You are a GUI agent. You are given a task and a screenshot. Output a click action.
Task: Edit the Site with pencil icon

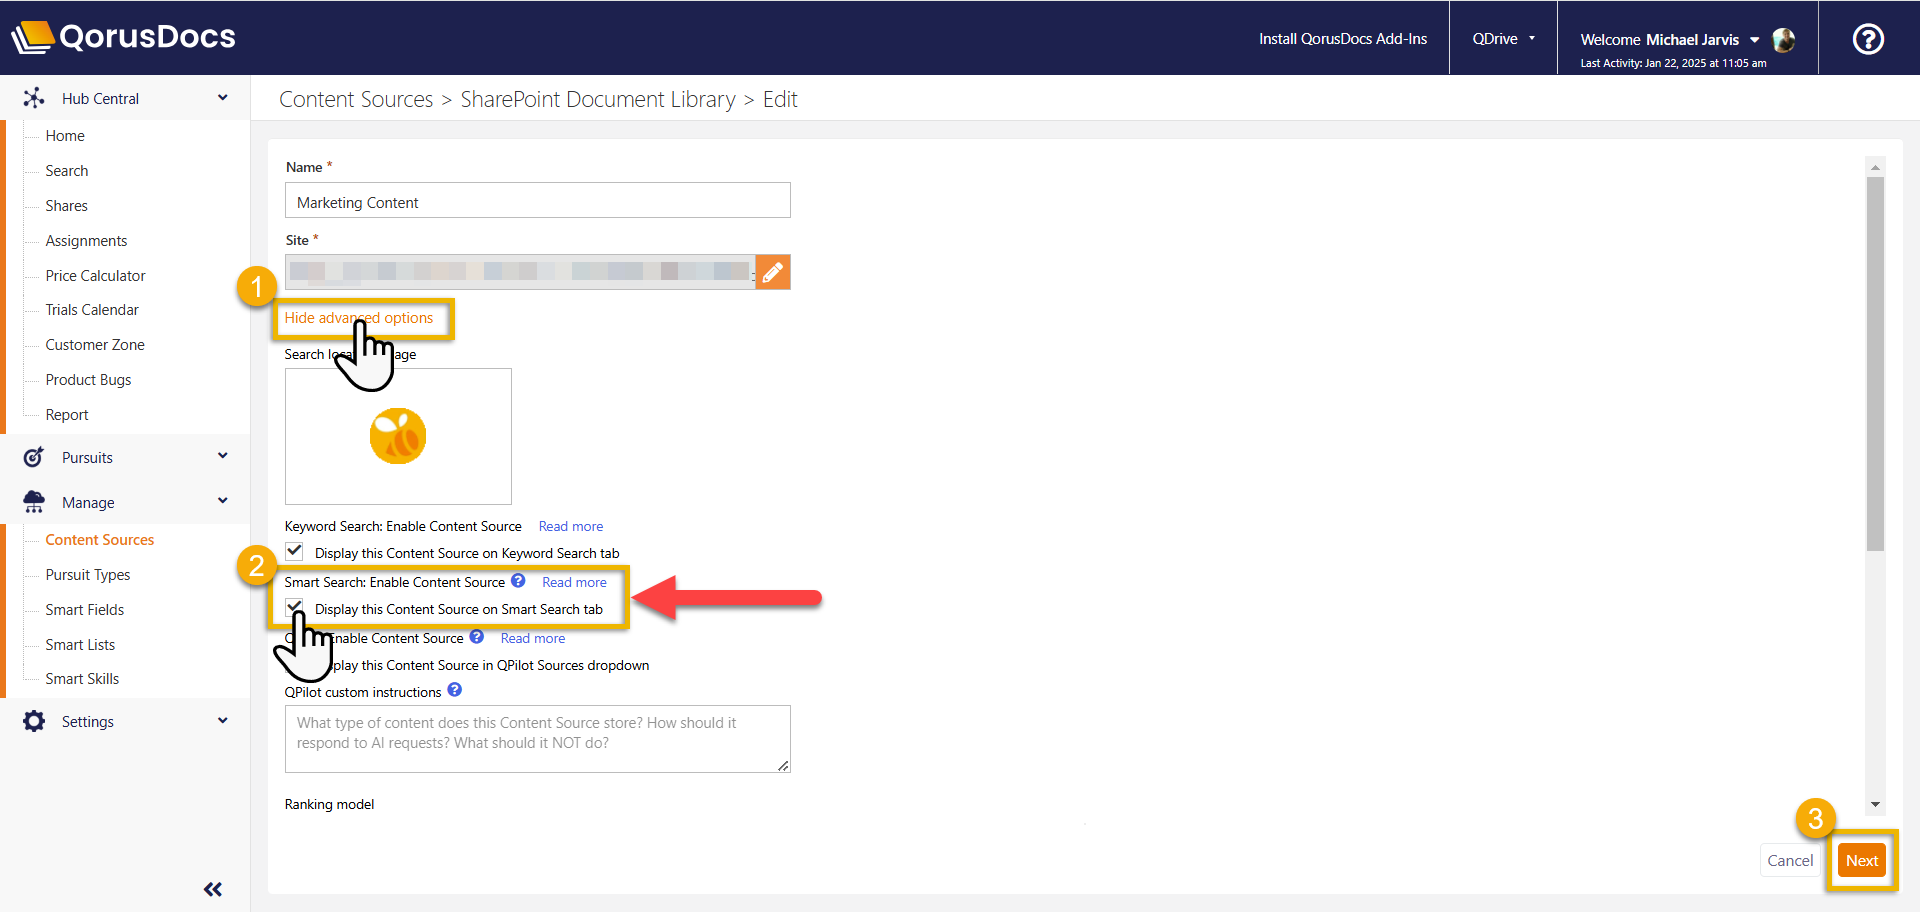click(773, 272)
